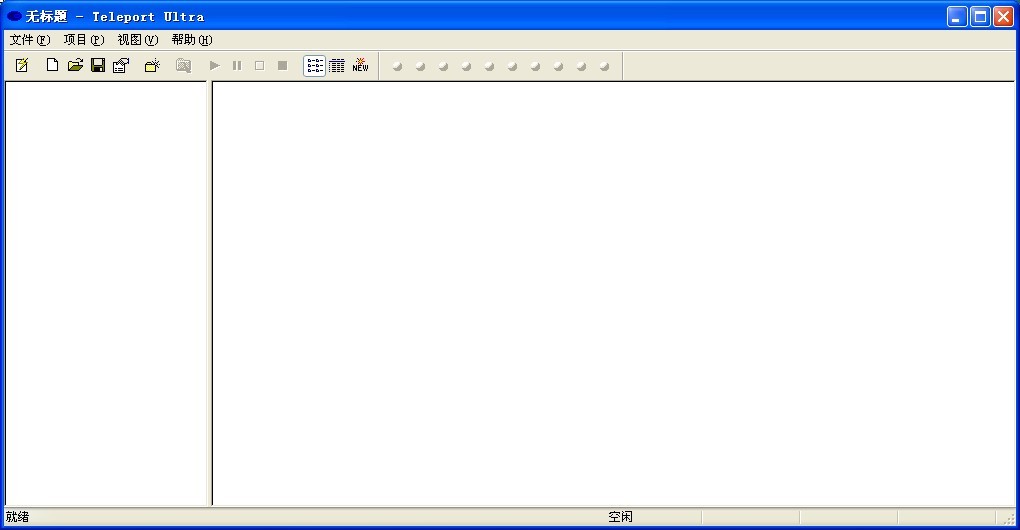1020x530 pixels.
Task: Open the 帮助 (Help) menu
Action: point(191,40)
